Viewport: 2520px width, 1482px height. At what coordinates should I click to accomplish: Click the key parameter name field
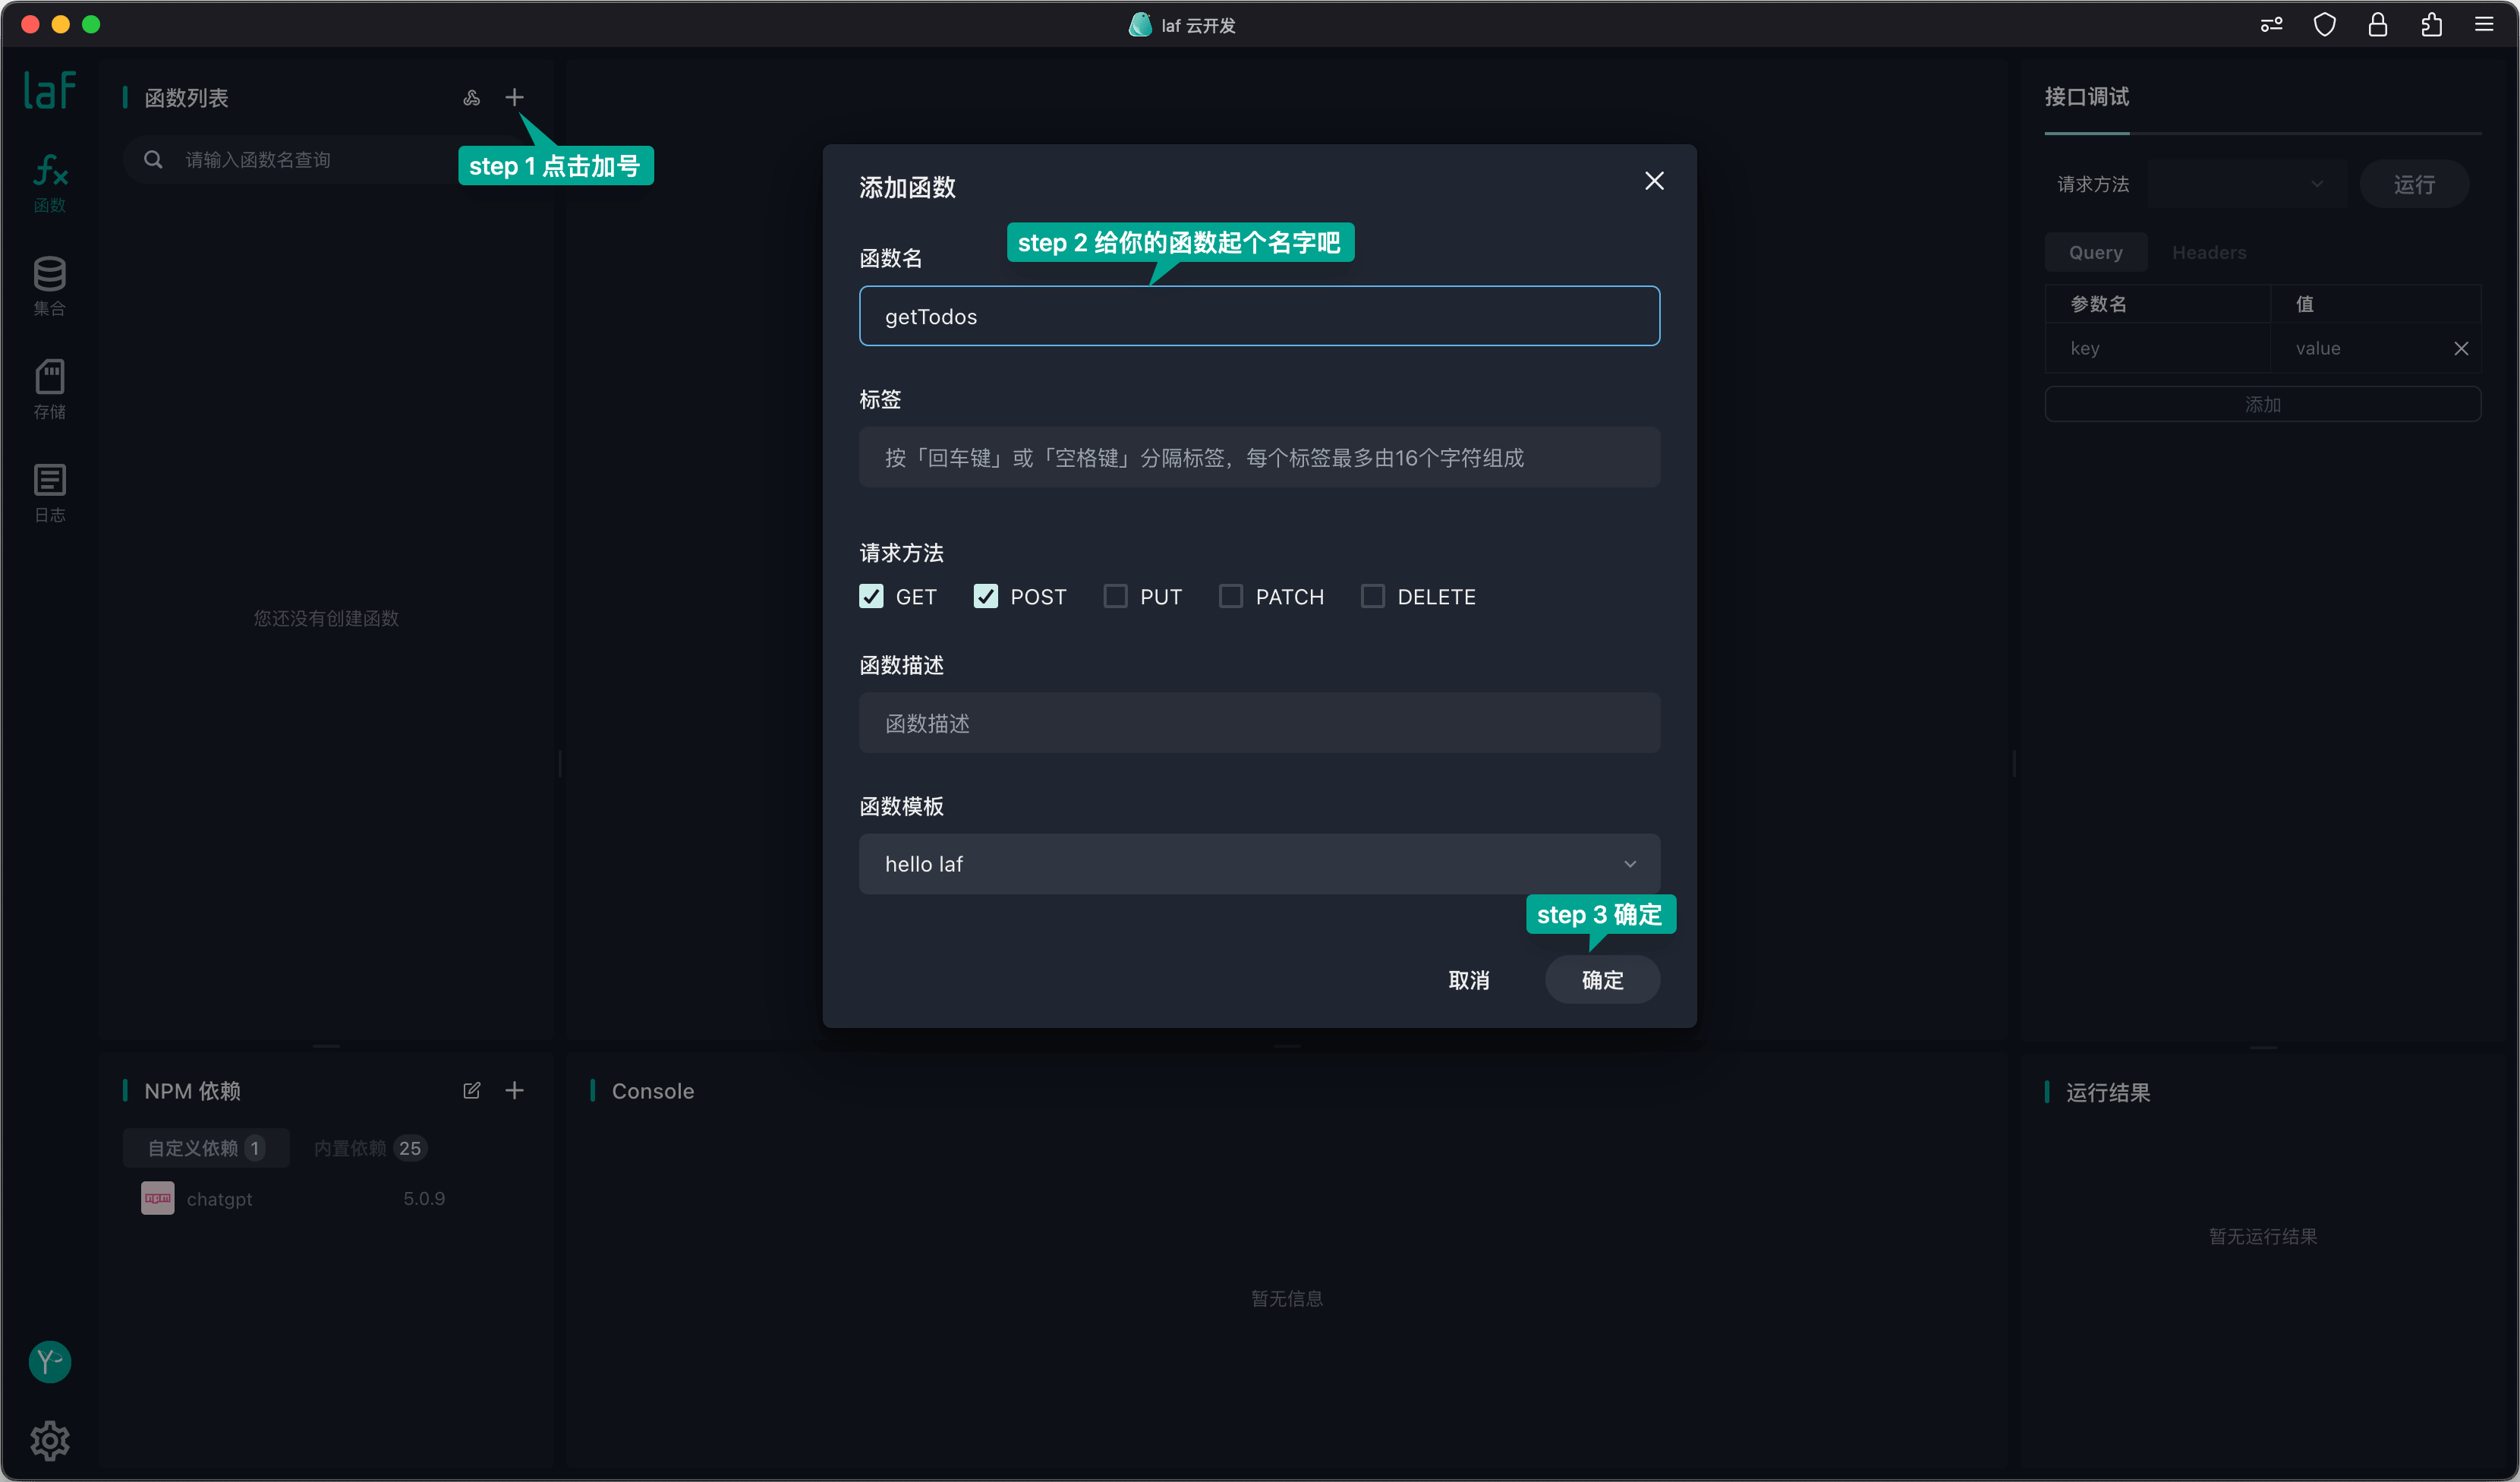[x=2157, y=348]
